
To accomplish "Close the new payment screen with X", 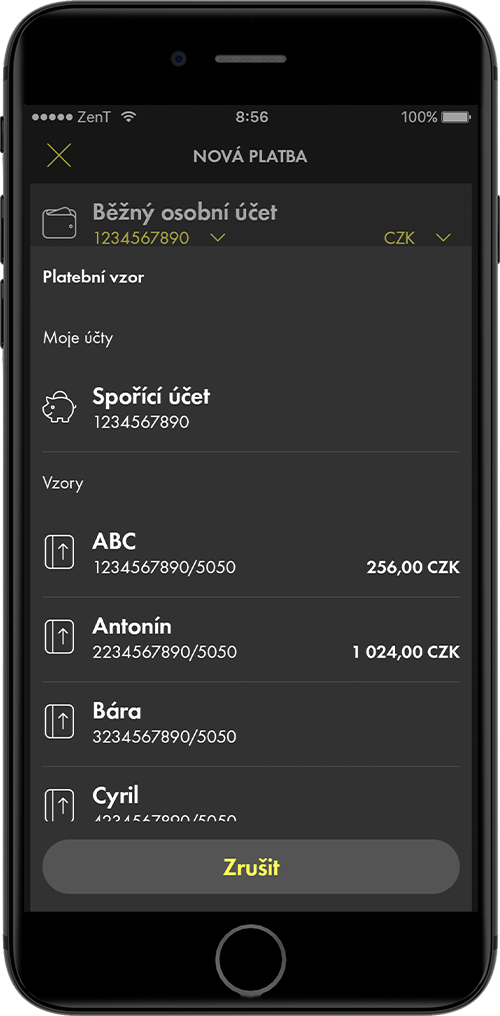I will tap(59, 156).
